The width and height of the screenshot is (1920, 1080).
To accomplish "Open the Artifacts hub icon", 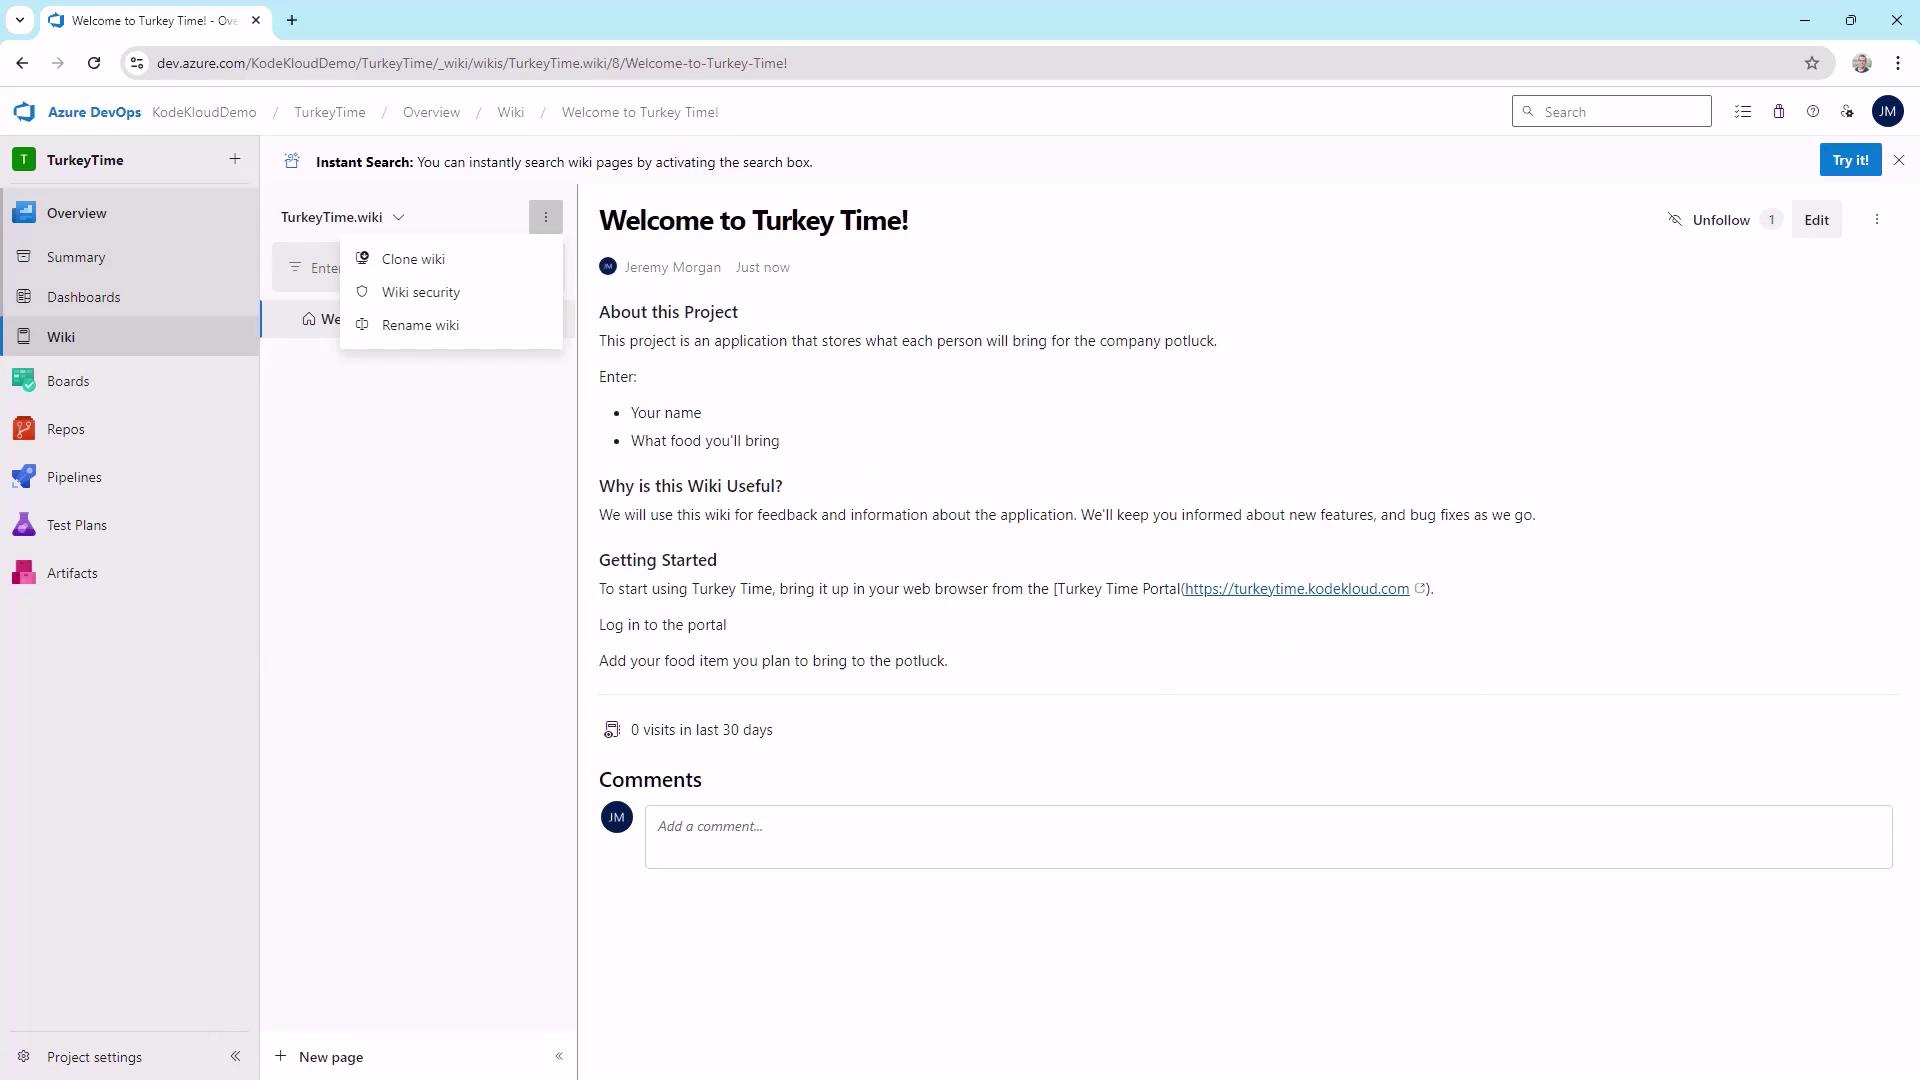I will point(24,573).
